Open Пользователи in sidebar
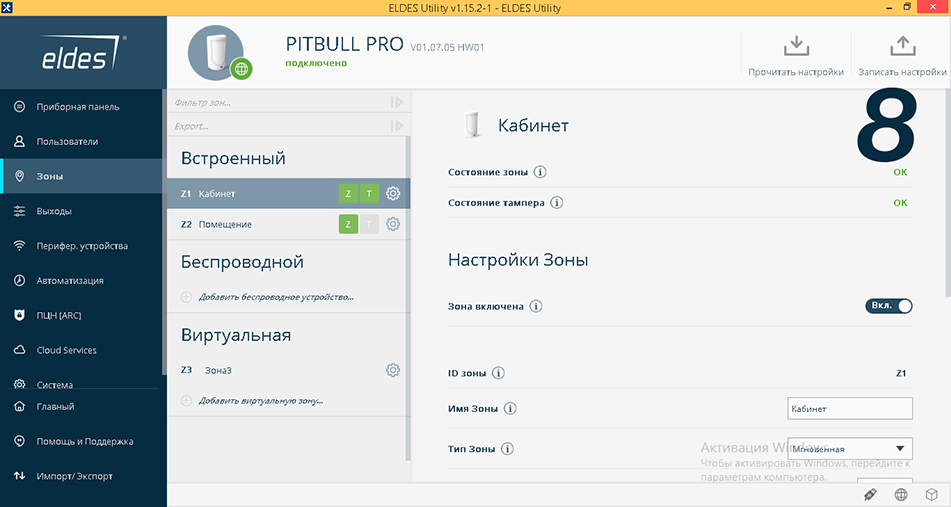951x507 pixels. coord(82,141)
